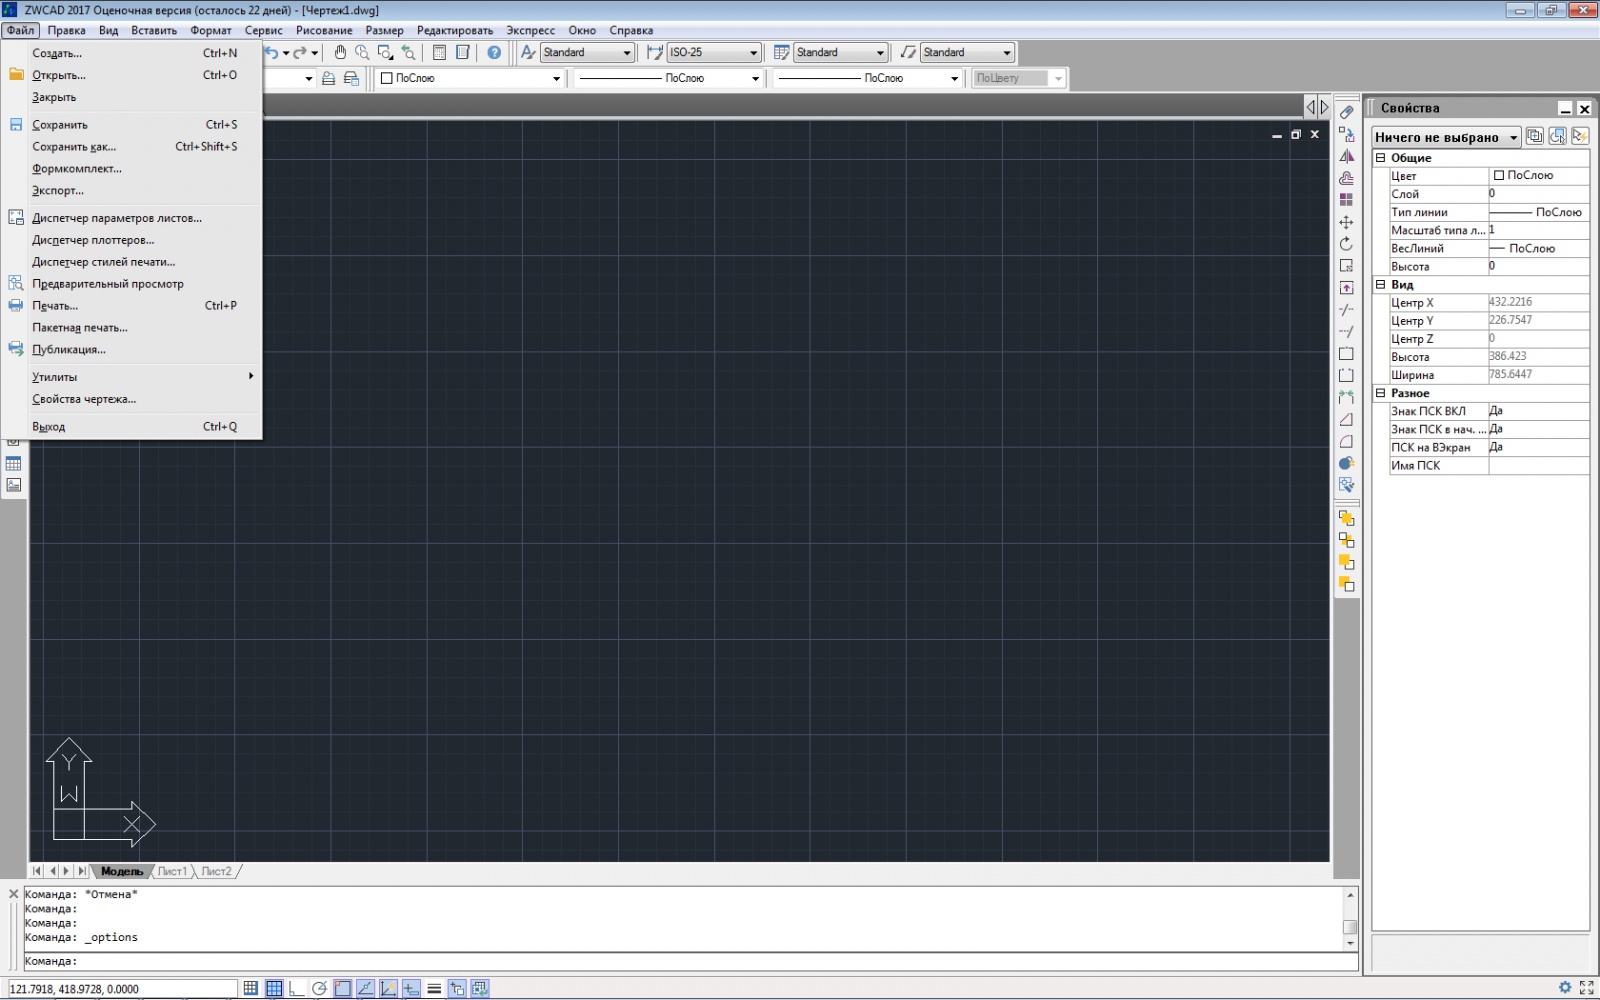Open the 'Ничего не выбрано' selection dropdown
Image resolution: width=1600 pixels, height=1000 pixels.
tap(1447, 137)
